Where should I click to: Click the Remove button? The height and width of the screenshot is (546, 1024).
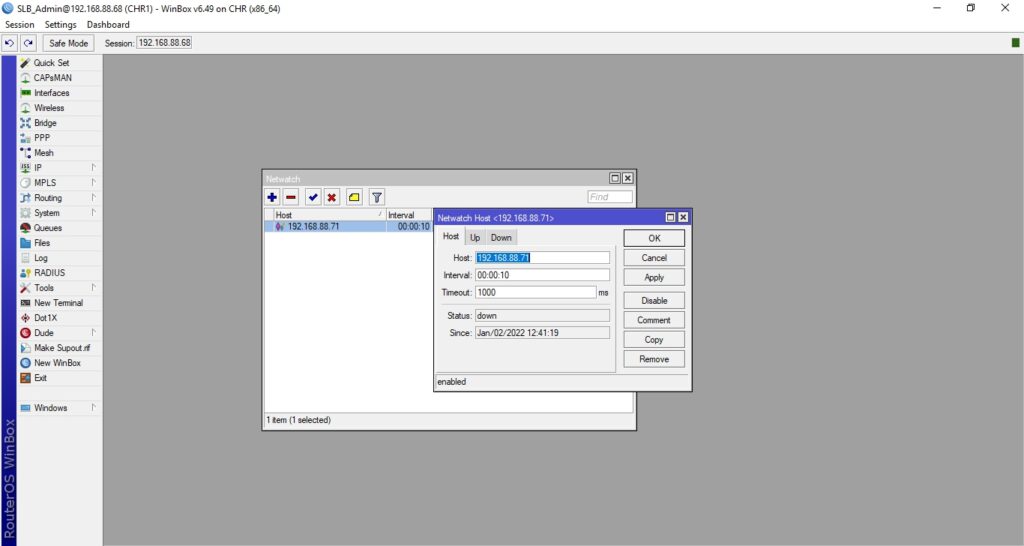654,359
